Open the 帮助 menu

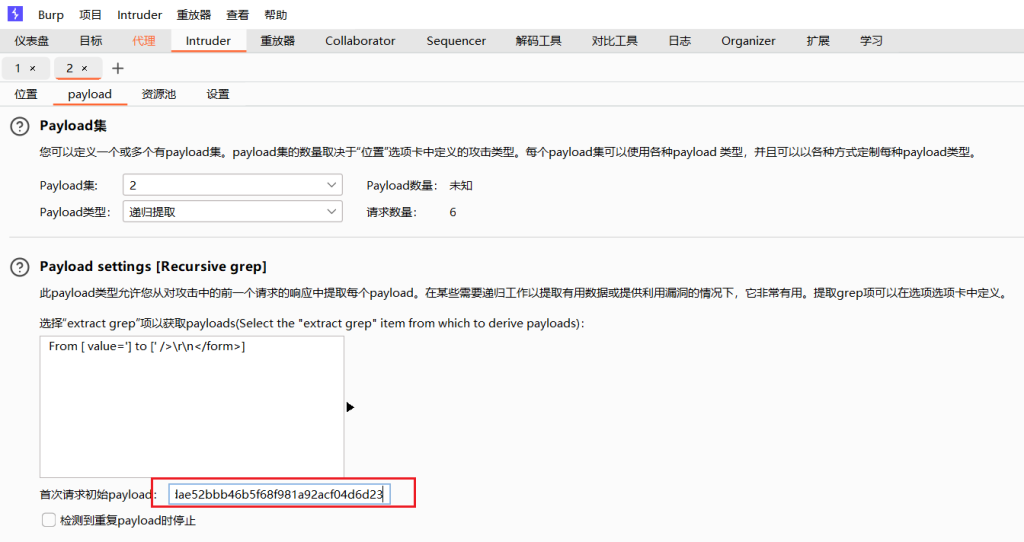[275, 15]
